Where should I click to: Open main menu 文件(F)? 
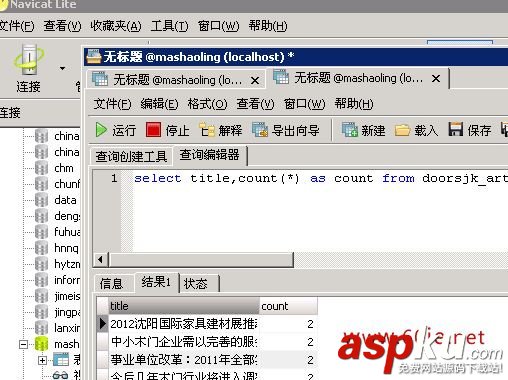tap(17, 26)
